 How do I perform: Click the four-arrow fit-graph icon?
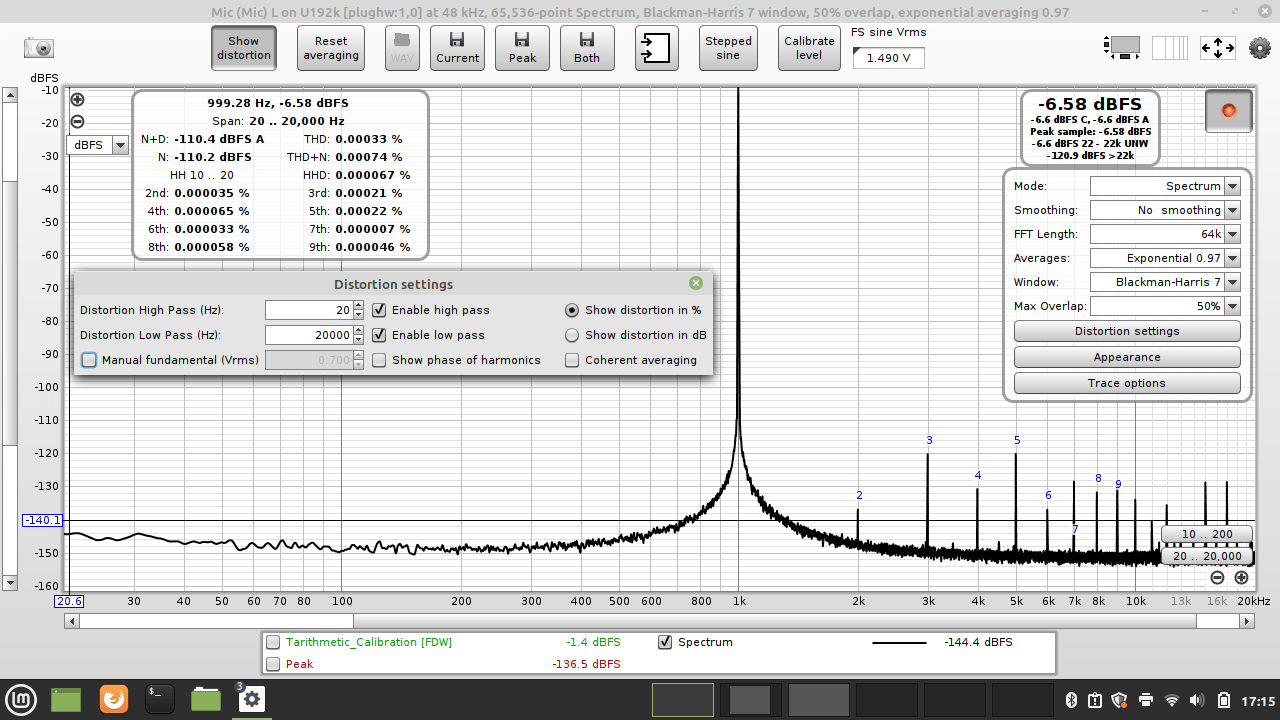pos(1218,47)
